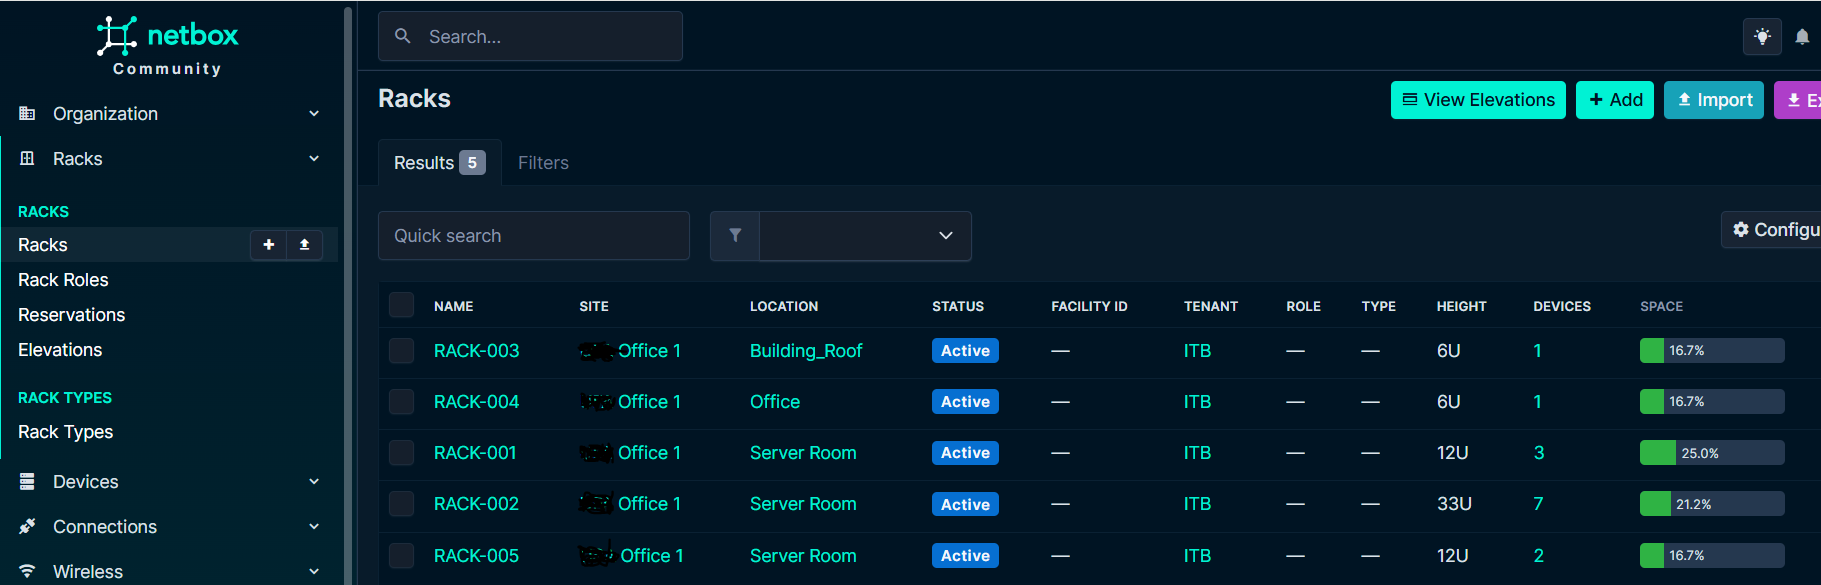Click the netbox Community logo
The width and height of the screenshot is (1821, 585).
tap(168, 46)
